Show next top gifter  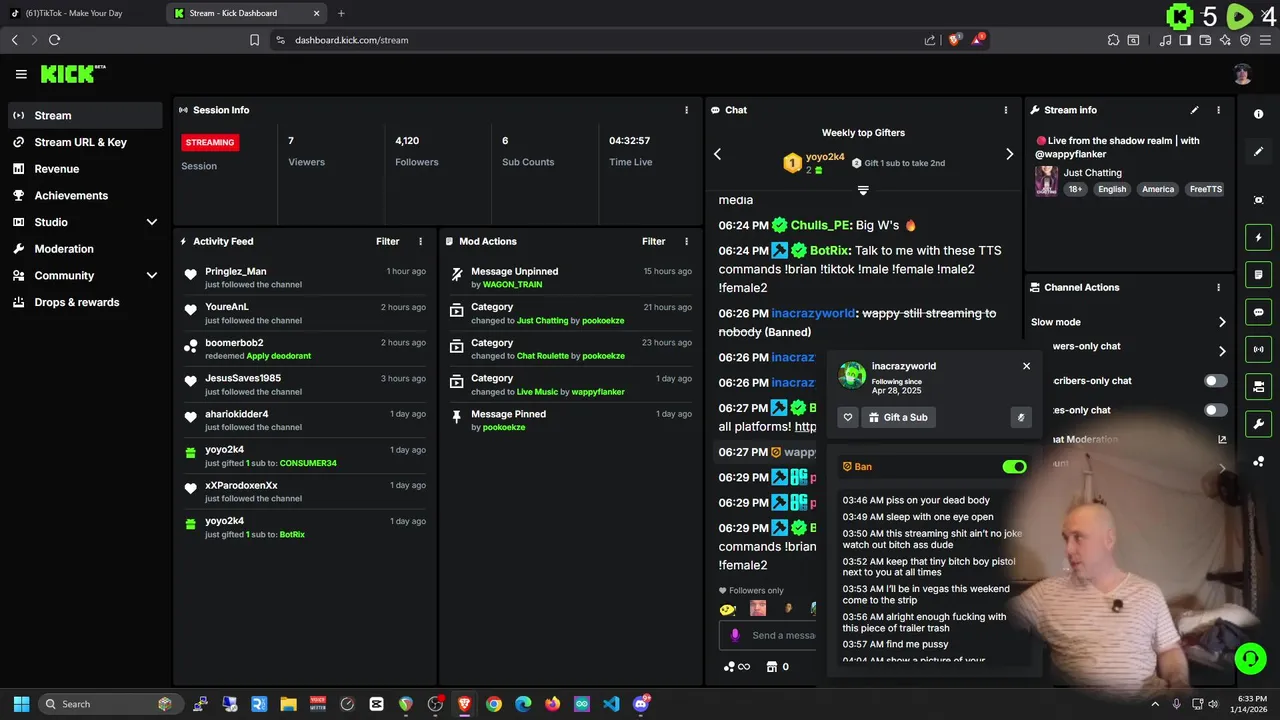click(x=1009, y=154)
